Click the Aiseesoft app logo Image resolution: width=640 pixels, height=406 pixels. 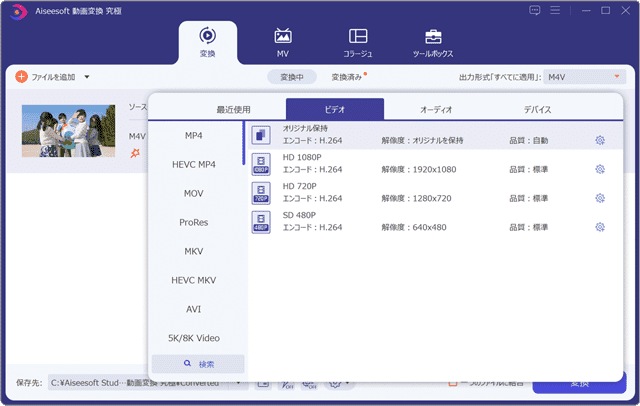tap(18, 11)
